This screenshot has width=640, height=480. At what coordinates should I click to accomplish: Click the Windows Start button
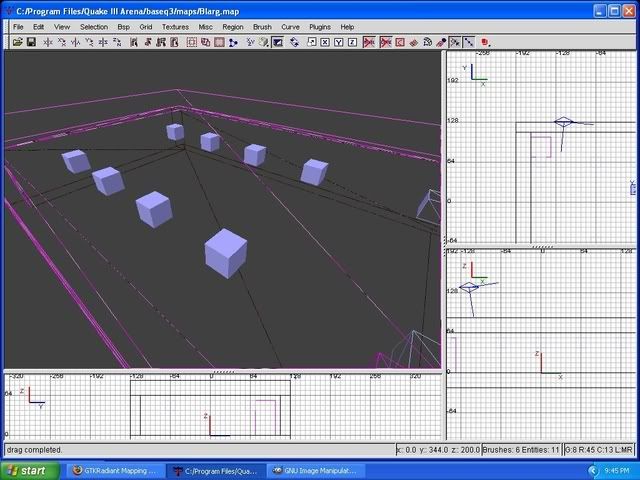(27, 469)
